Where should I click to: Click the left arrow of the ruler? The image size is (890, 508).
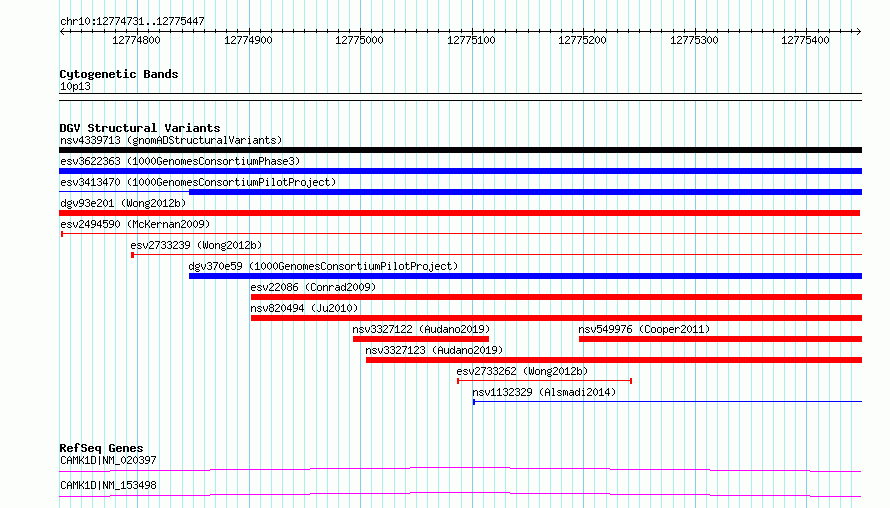[62, 32]
